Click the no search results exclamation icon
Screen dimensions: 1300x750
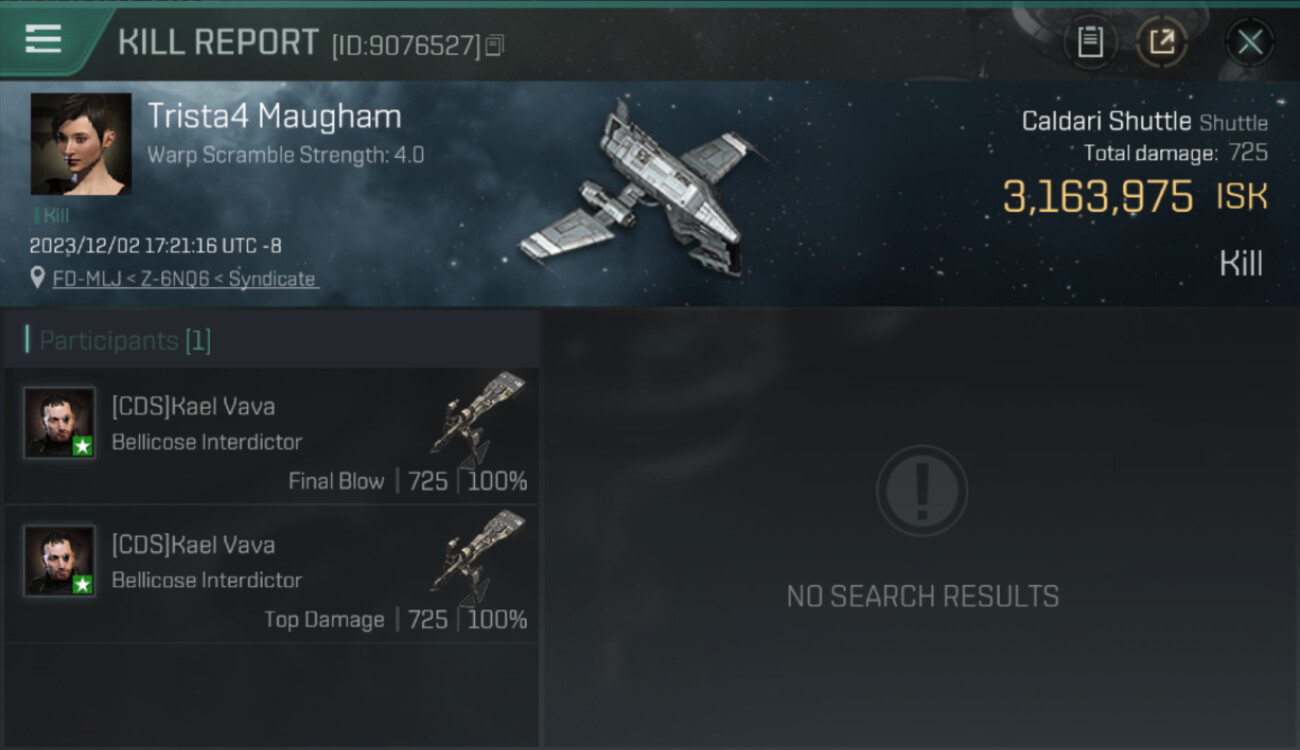coord(922,491)
